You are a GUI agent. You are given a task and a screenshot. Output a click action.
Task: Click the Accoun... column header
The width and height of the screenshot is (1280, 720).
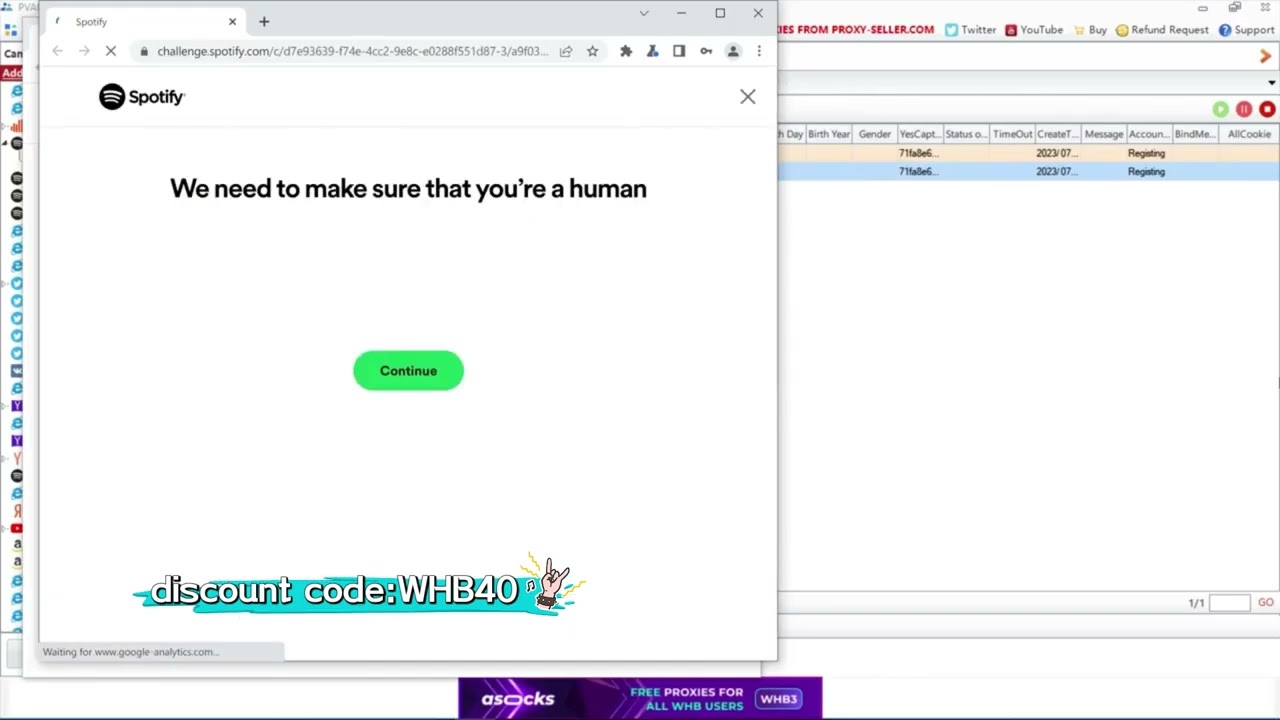click(1148, 134)
